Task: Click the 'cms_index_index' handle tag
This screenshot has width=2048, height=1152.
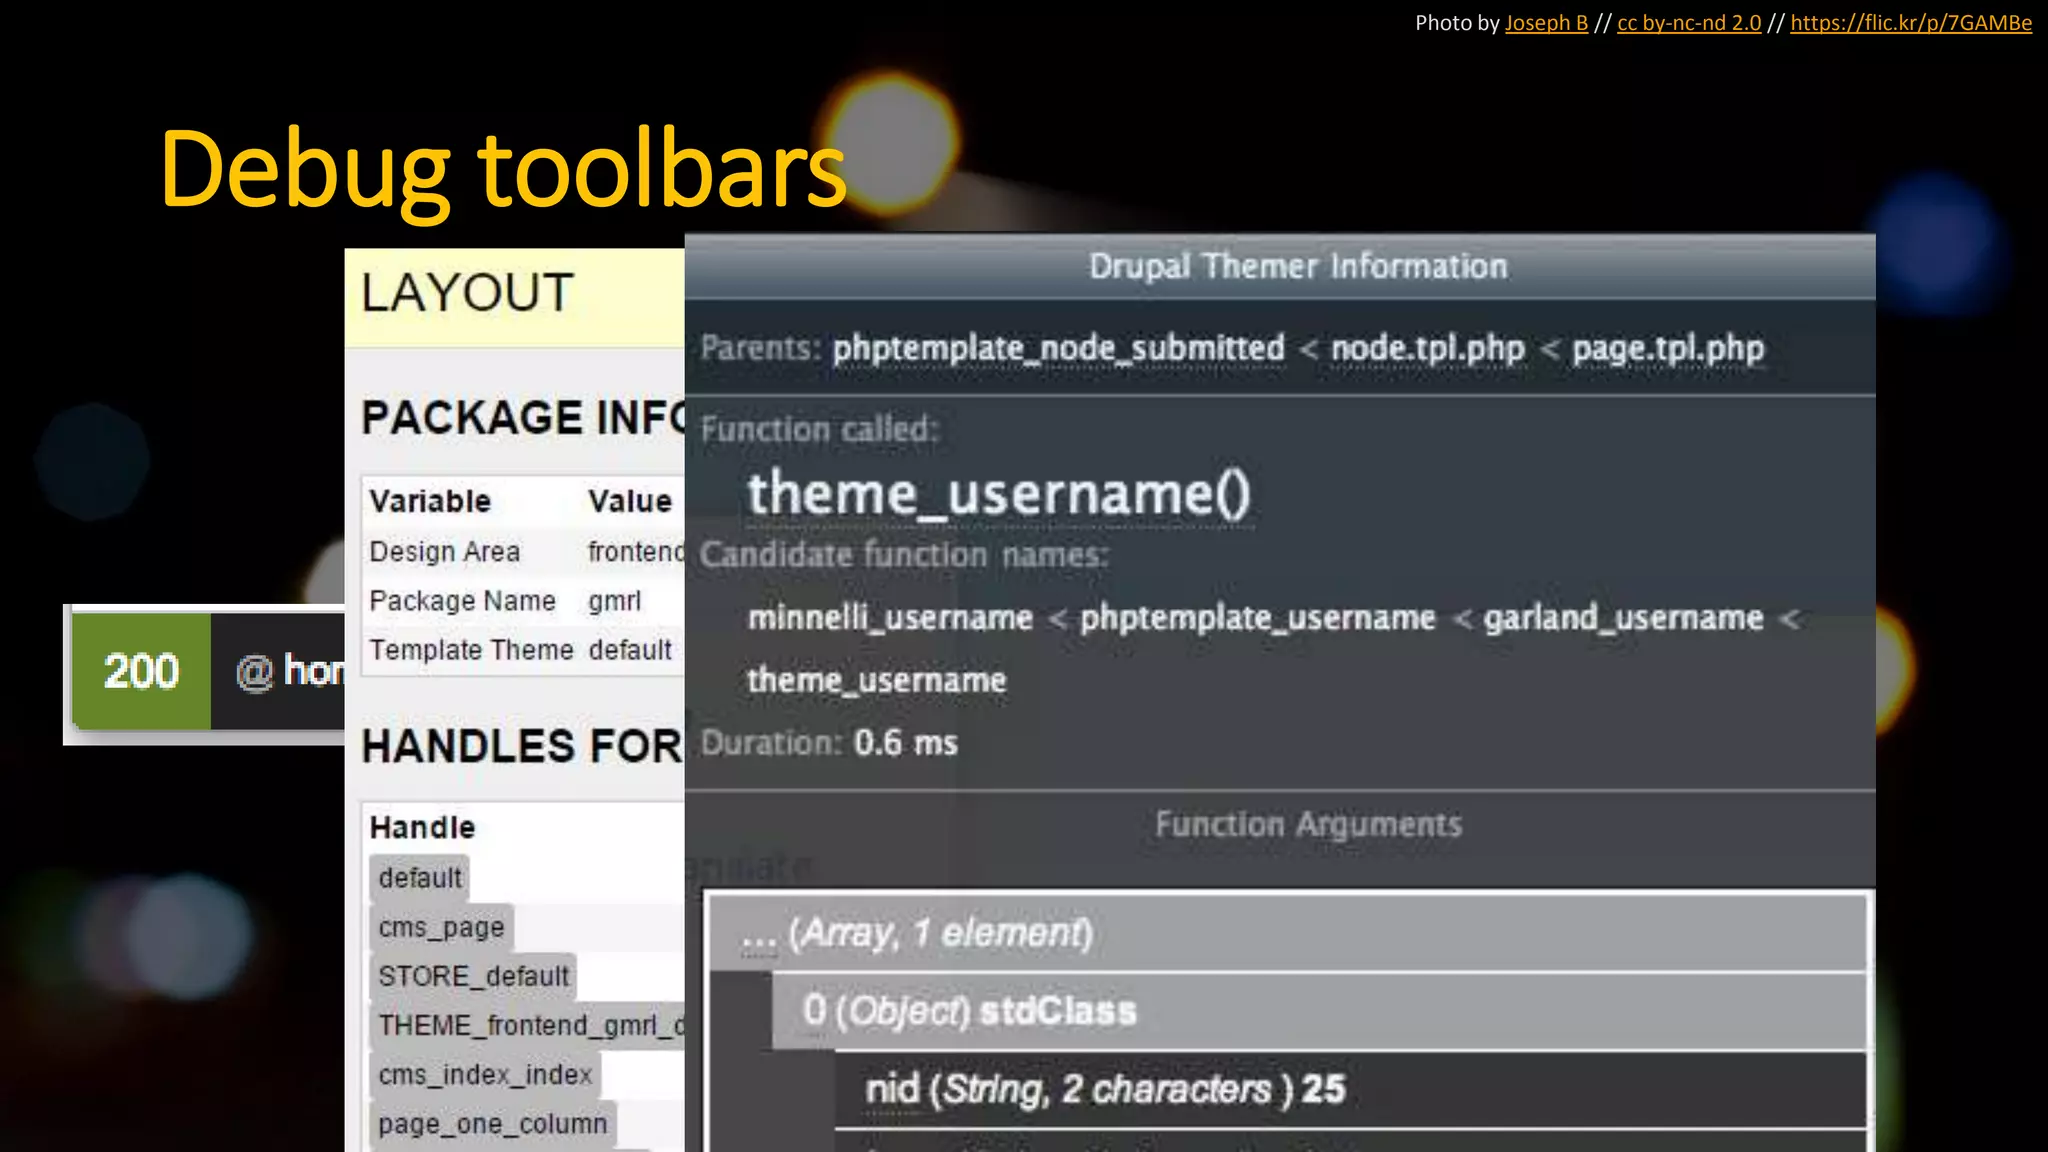Action: click(x=485, y=1075)
